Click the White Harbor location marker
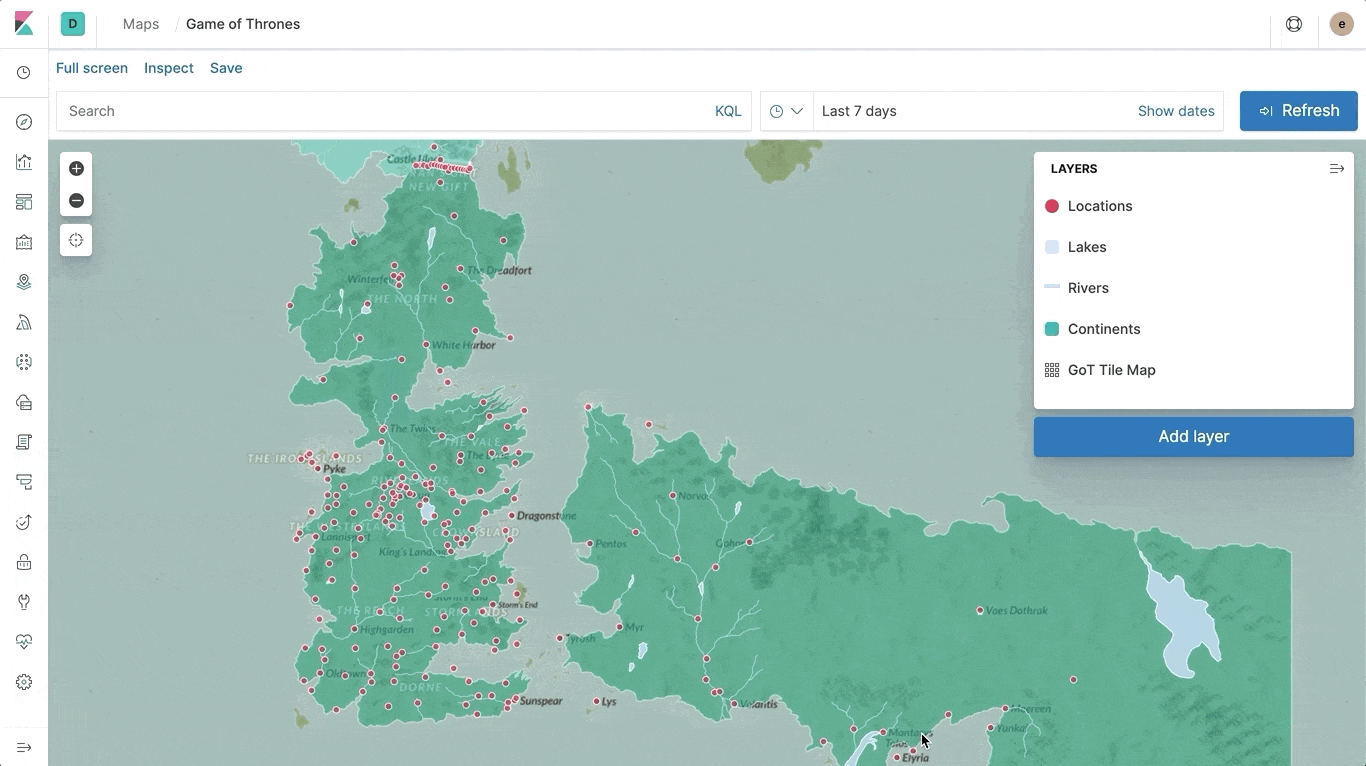 click(x=426, y=345)
